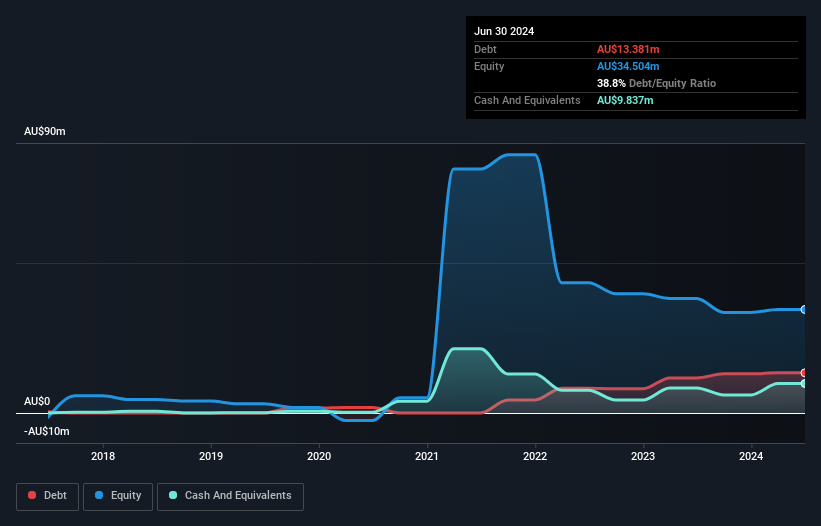Viewport: 821px width, 526px height.
Task: Click the Jun 30 2024 tooltip date
Action: click(504, 31)
